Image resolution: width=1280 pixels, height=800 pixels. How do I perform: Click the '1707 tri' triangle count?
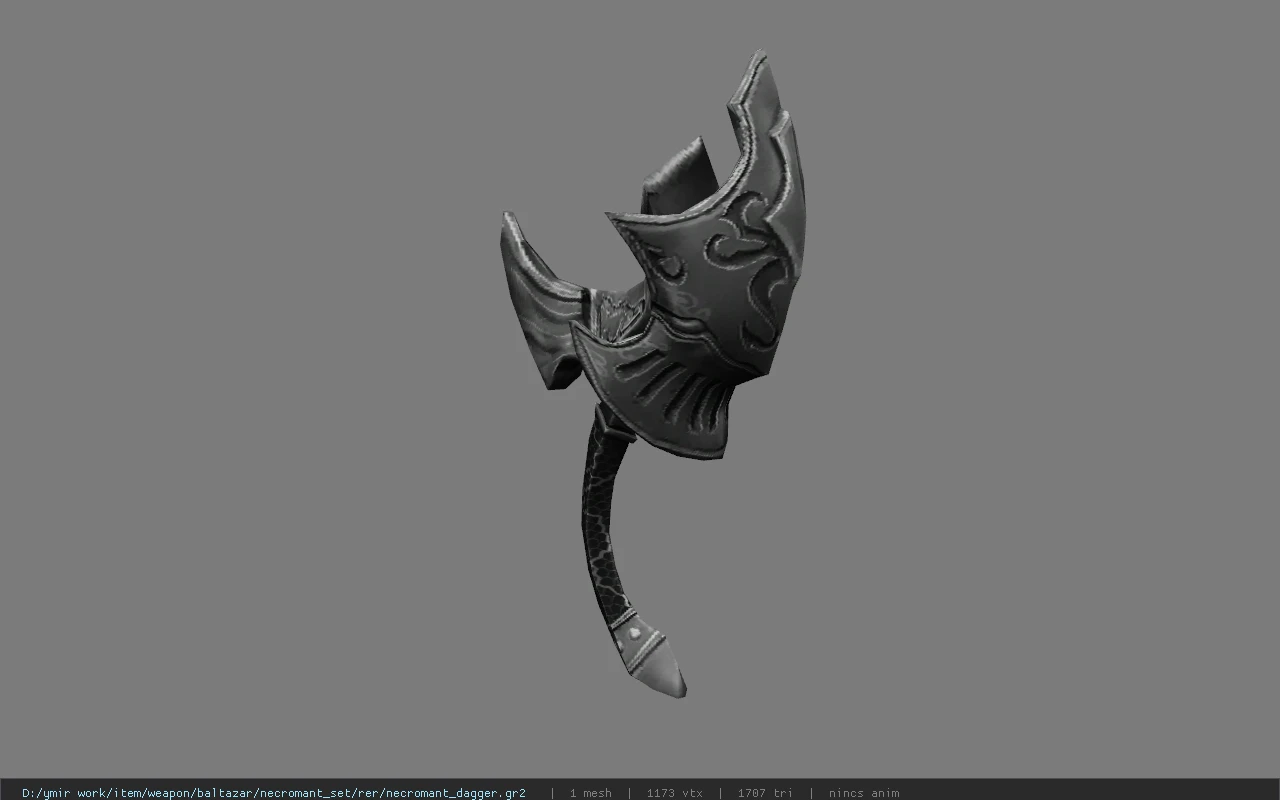[x=765, y=793]
